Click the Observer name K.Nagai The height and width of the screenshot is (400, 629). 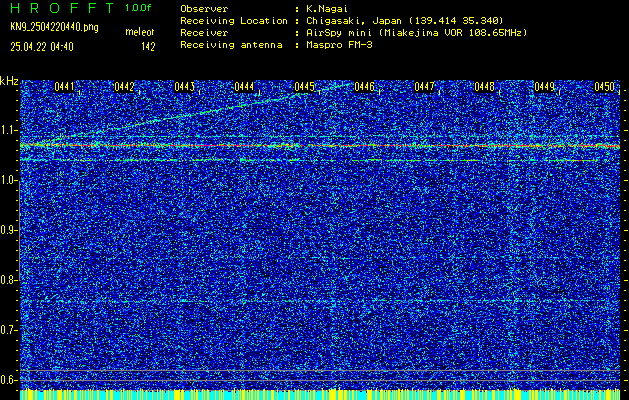(x=327, y=9)
